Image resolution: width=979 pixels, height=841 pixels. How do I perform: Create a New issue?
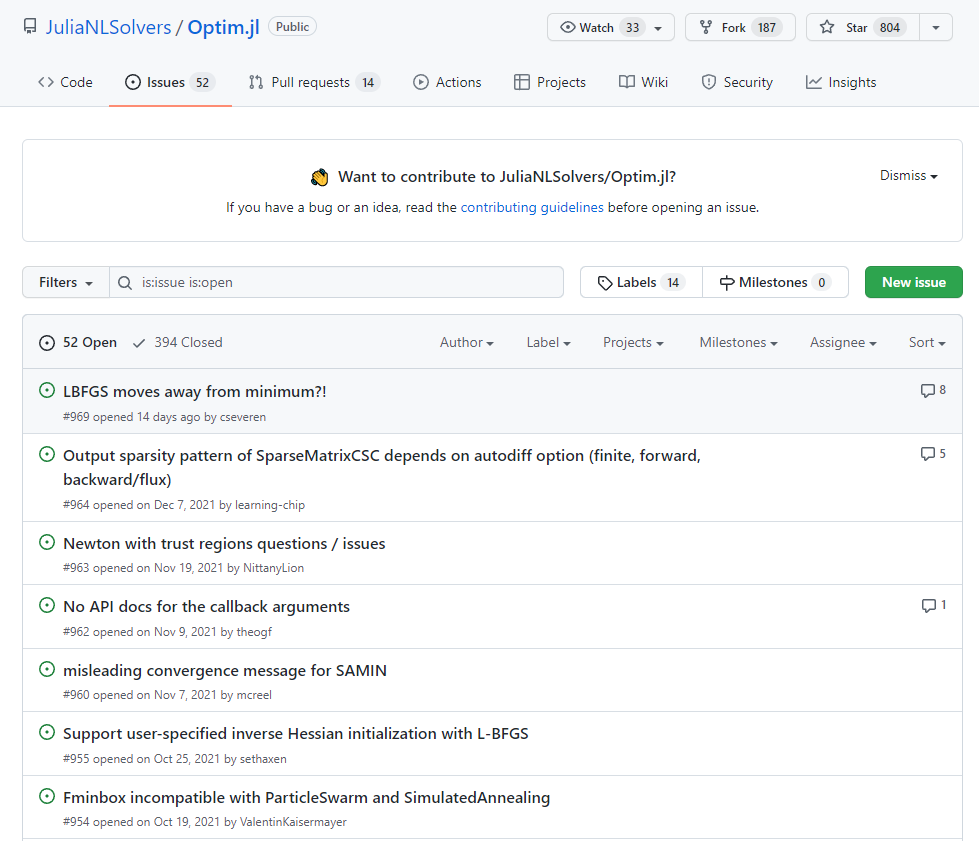(x=913, y=282)
